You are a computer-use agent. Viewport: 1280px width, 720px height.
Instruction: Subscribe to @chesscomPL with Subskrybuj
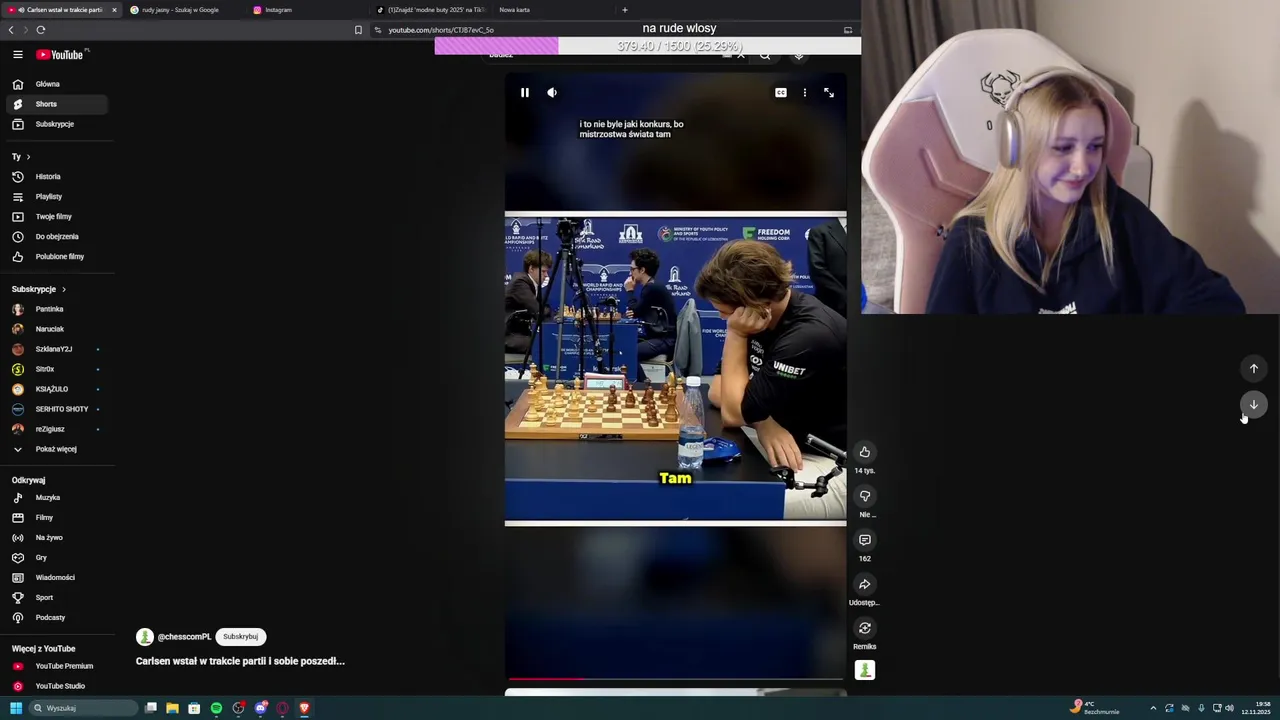click(x=240, y=637)
